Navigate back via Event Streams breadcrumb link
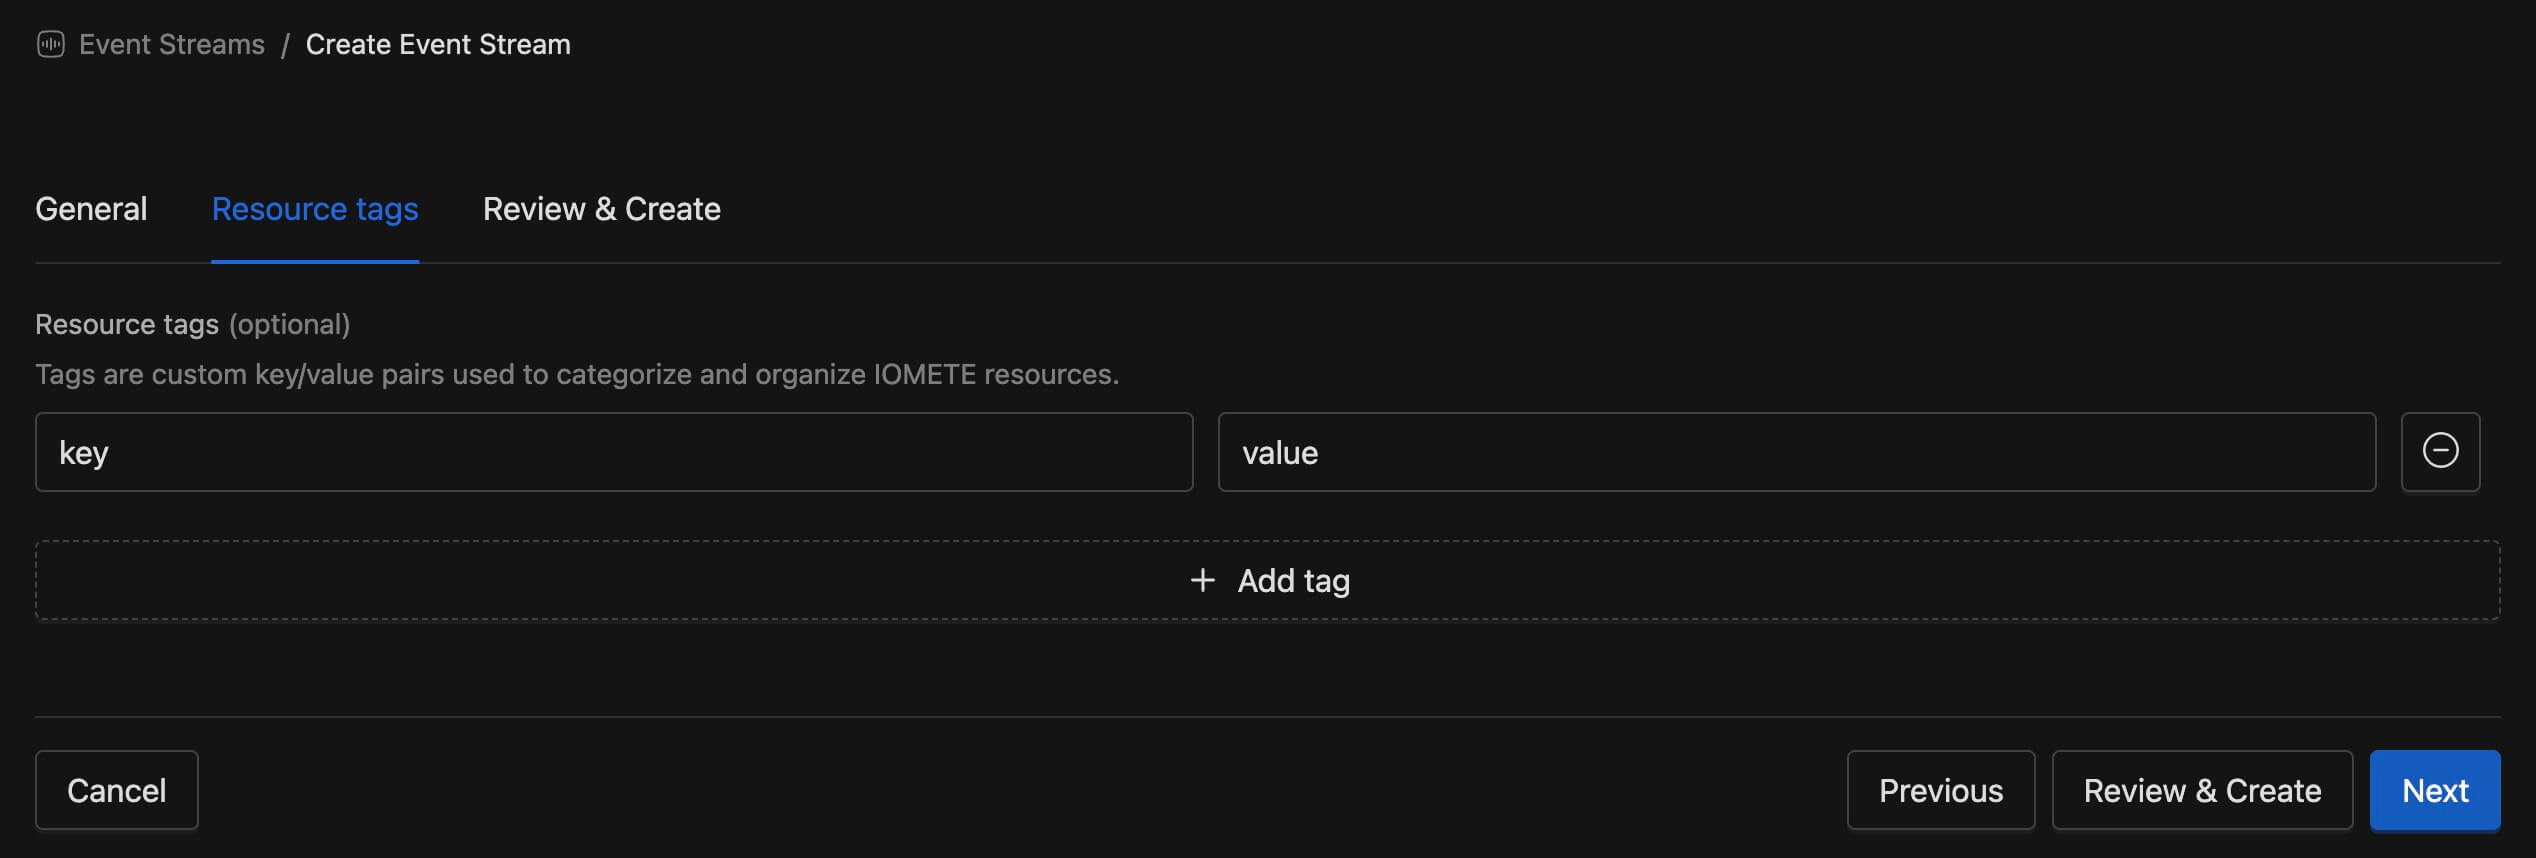 click(x=171, y=44)
